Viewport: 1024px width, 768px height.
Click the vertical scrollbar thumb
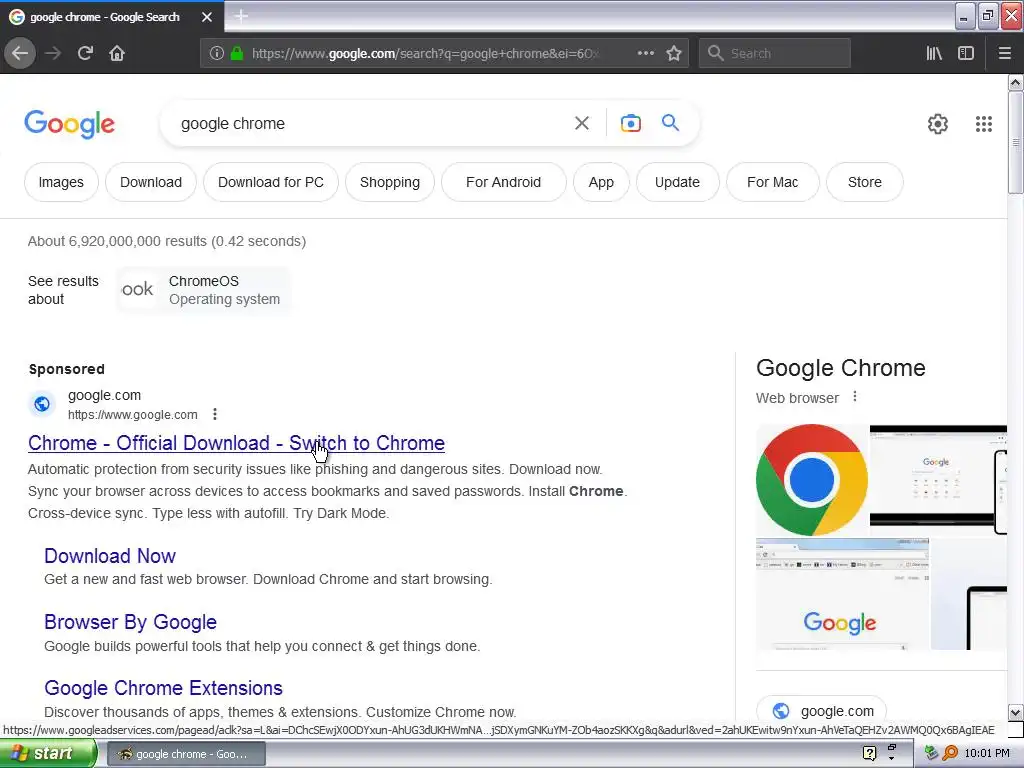tap(1015, 142)
